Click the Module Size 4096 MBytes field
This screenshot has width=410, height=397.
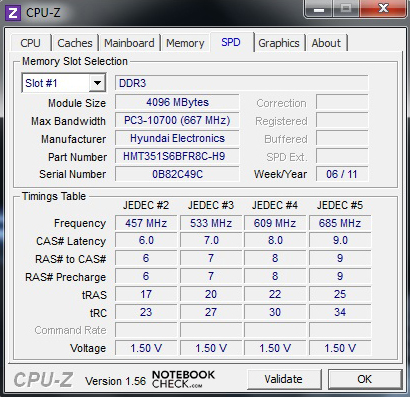point(177,102)
